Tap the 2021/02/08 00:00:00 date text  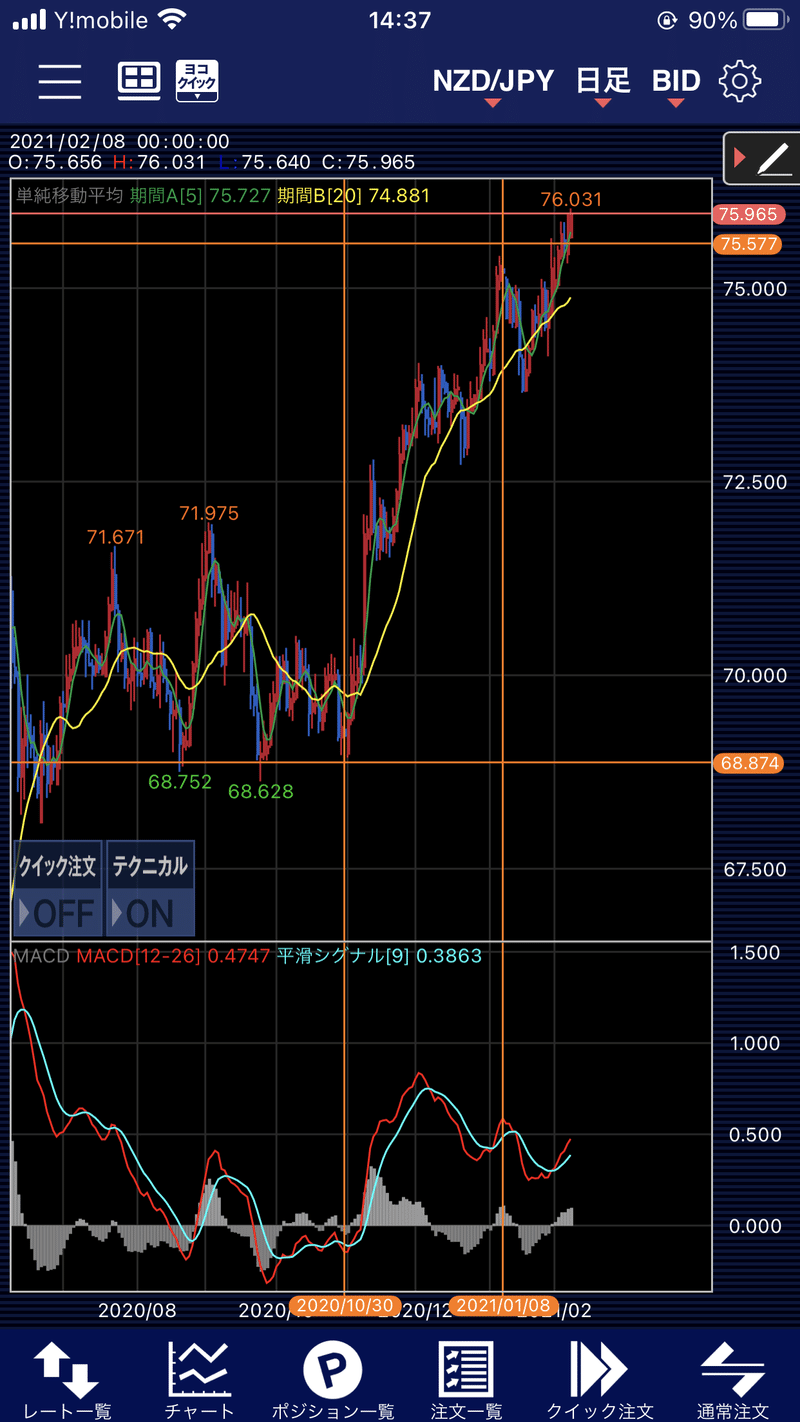pos(119,143)
